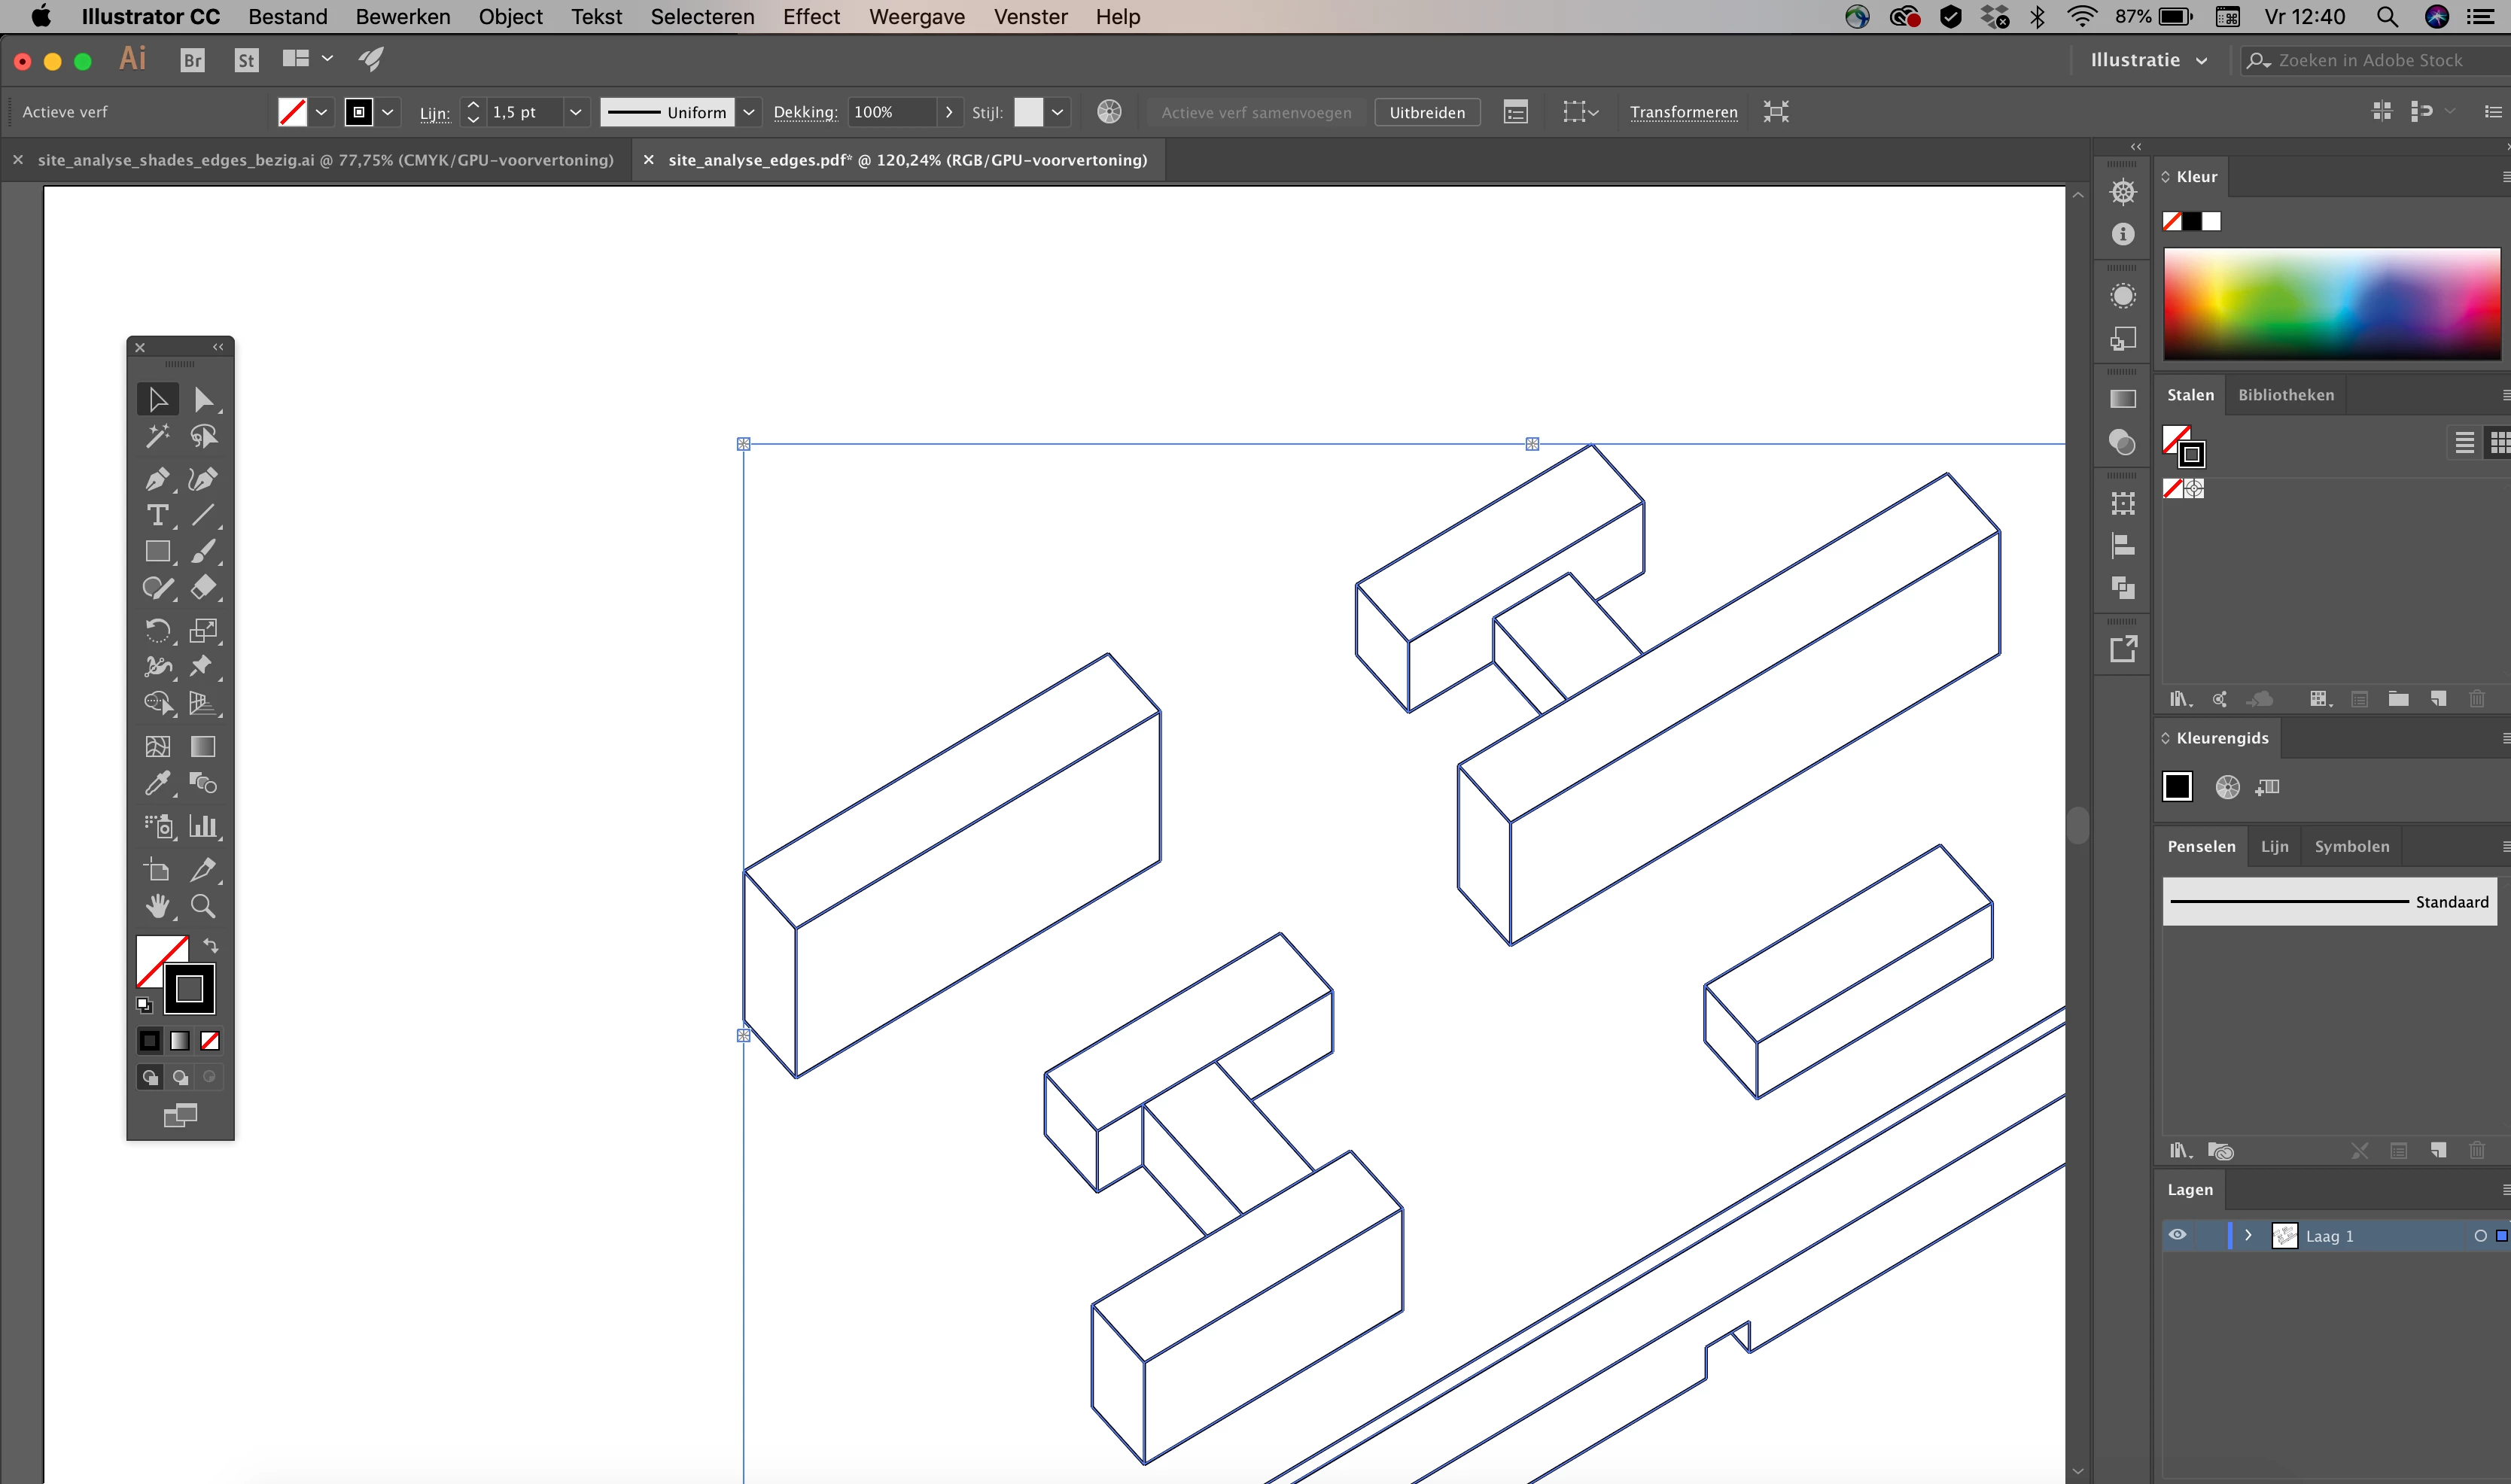Image resolution: width=2511 pixels, height=1484 pixels.
Task: Select the Eyedropper tool
Action: 156,783
